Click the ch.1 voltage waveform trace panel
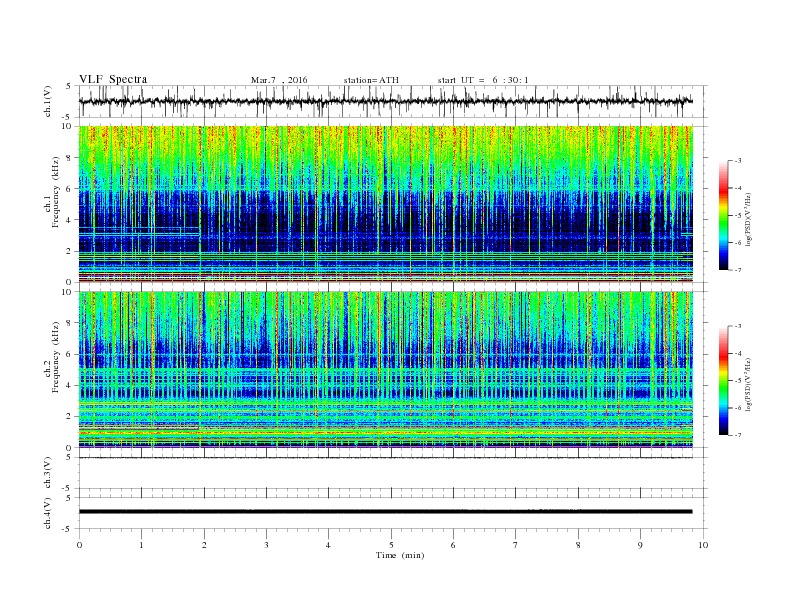Image resolution: width=792 pixels, height=612 pixels. click(x=392, y=101)
